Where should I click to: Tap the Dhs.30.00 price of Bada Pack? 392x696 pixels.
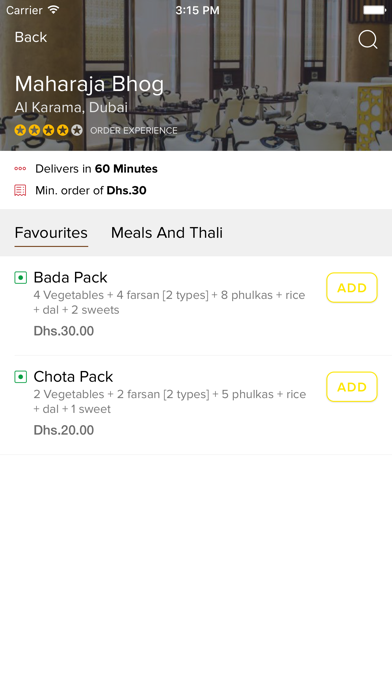[x=64, y=331]
